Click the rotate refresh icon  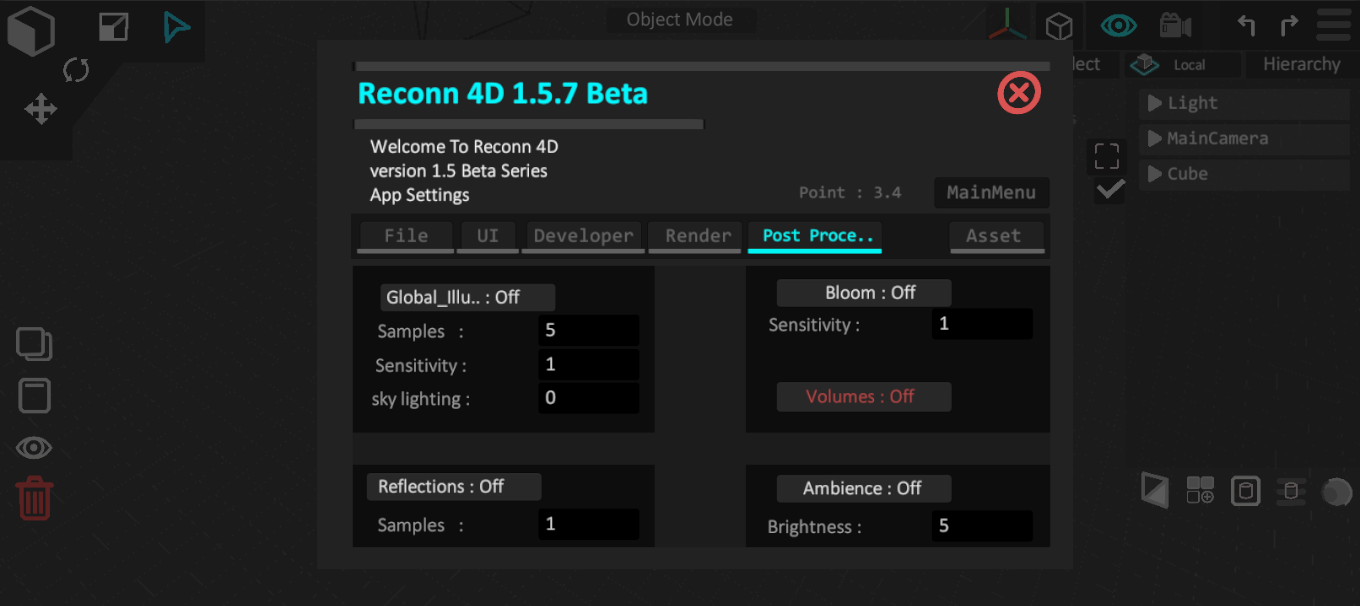tap(76, 69)
